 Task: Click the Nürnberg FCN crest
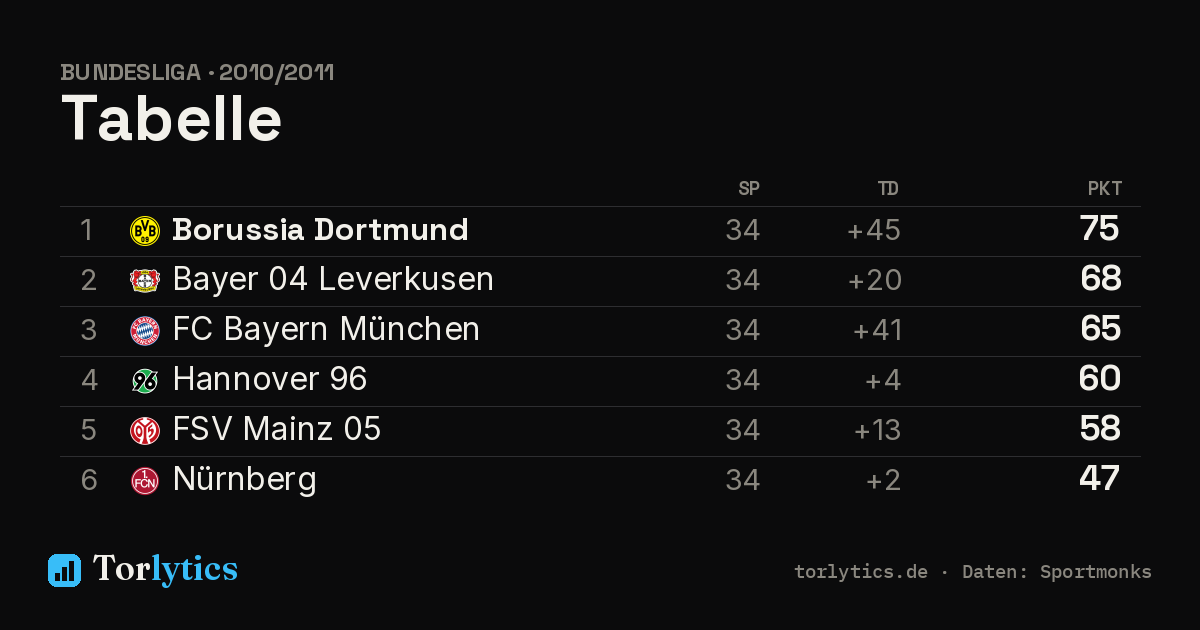tap(145, 481)
